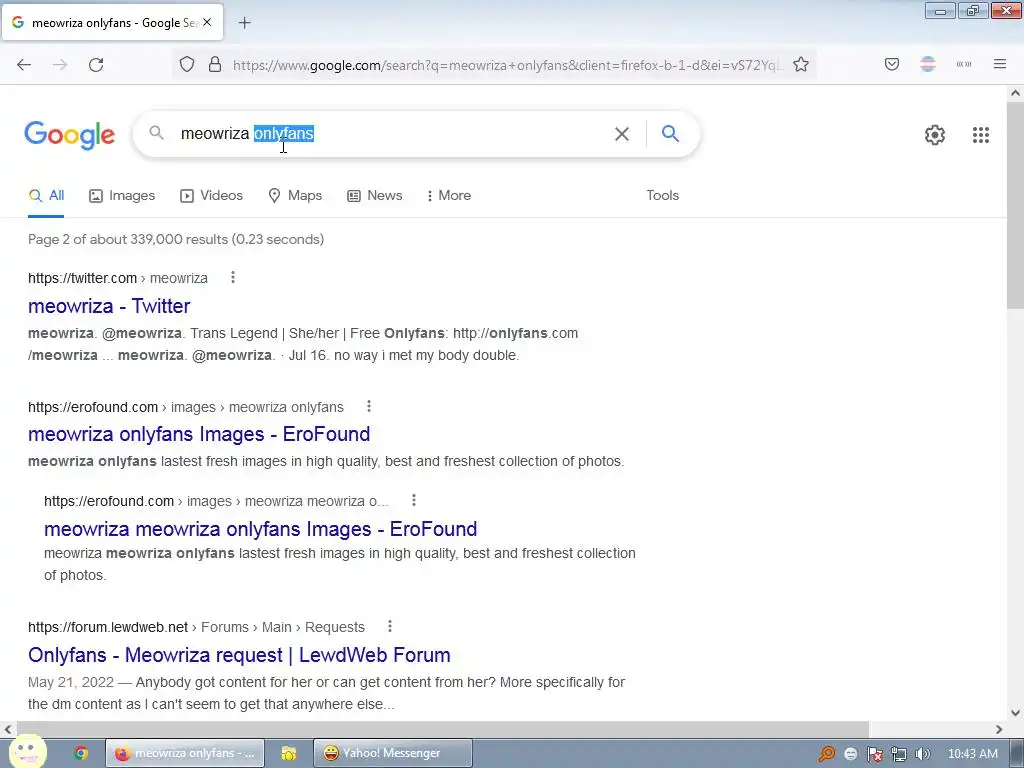This screenshot has width=1024, height=768.
Task: Open options dots for forum.lewdweb.net result
Action: 390,626
